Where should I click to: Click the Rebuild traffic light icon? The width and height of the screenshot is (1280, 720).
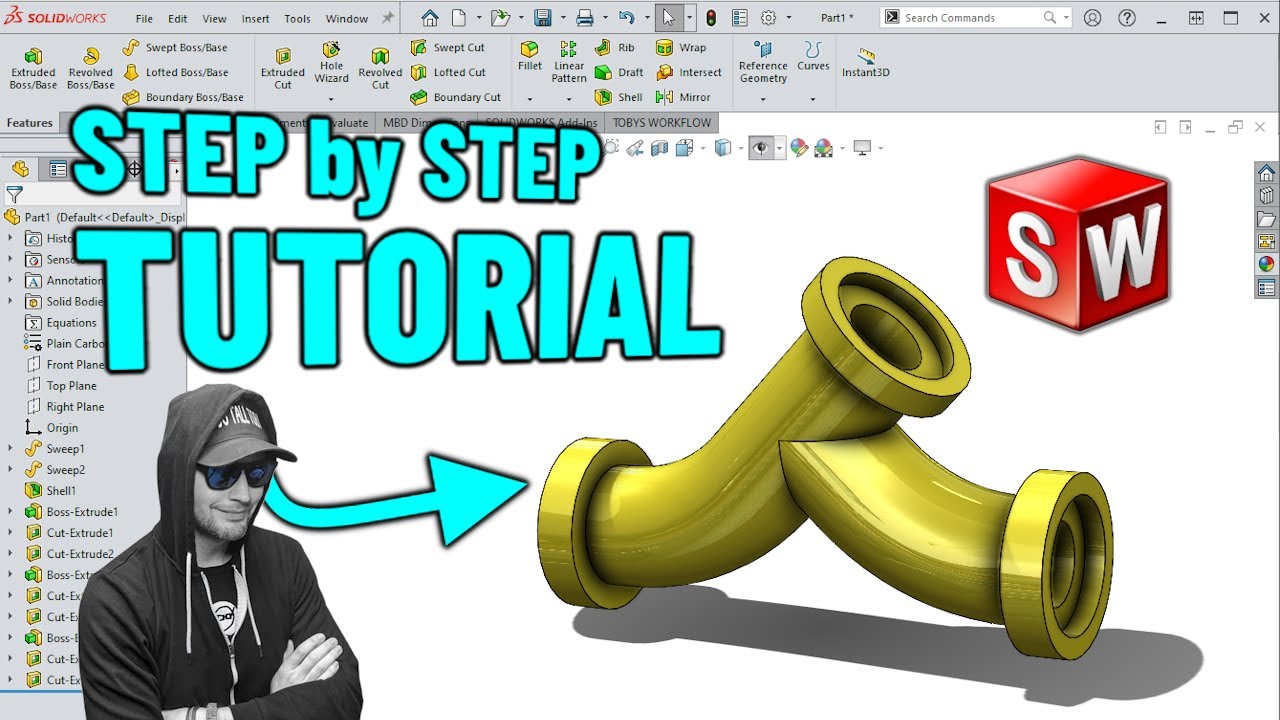pos(711,18)
